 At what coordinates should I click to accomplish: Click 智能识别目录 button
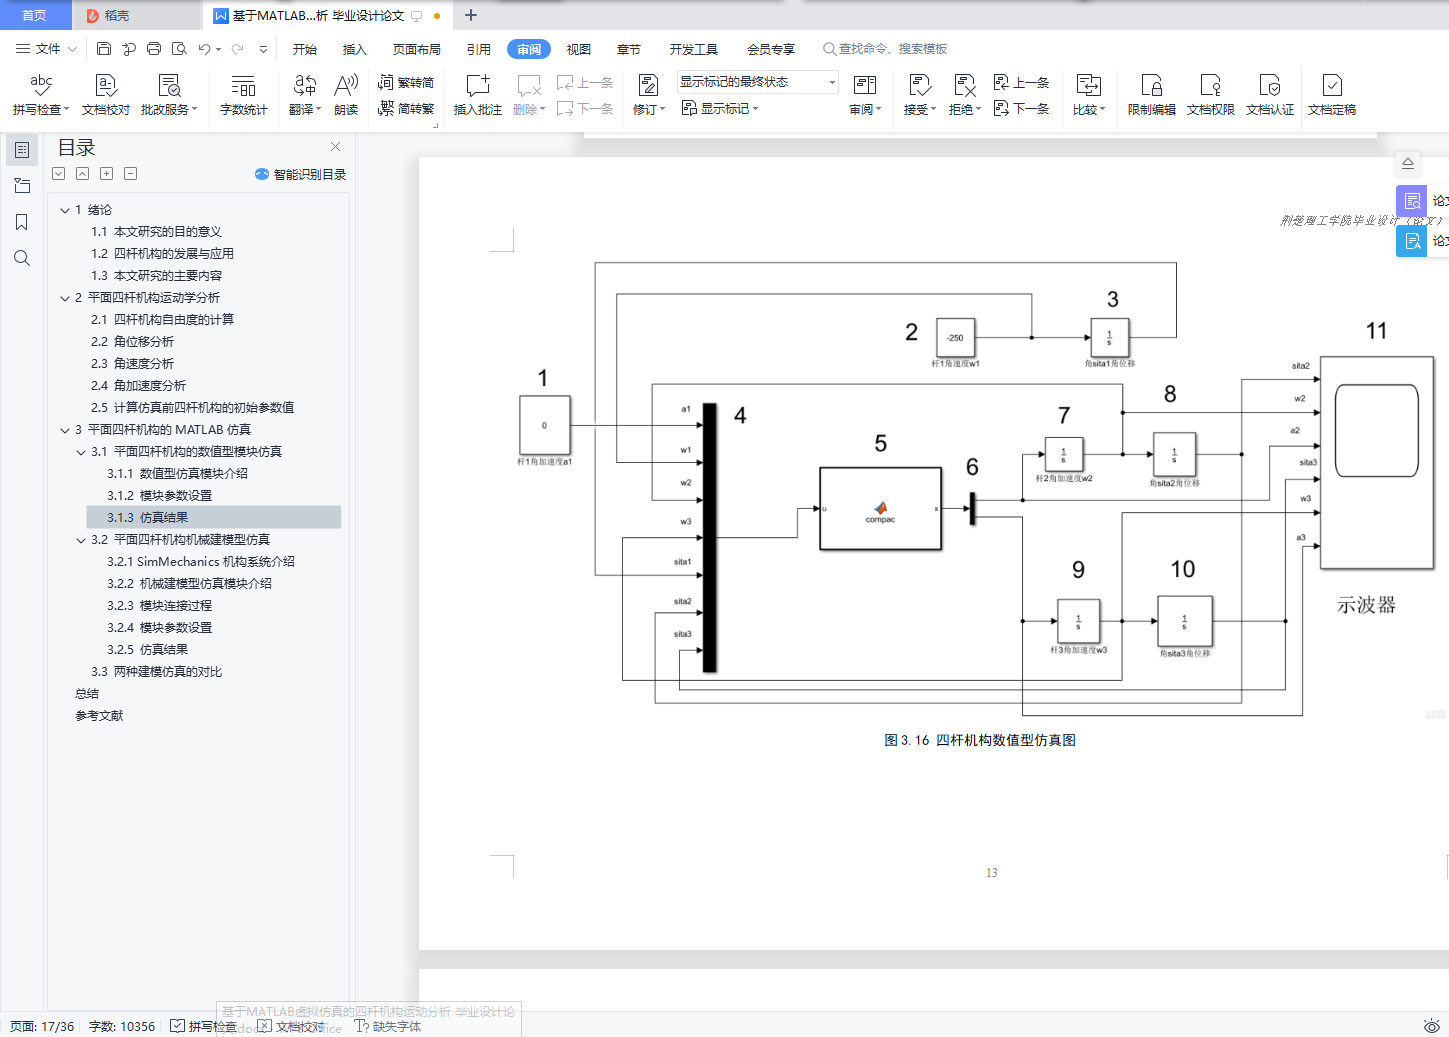point(301,174)
